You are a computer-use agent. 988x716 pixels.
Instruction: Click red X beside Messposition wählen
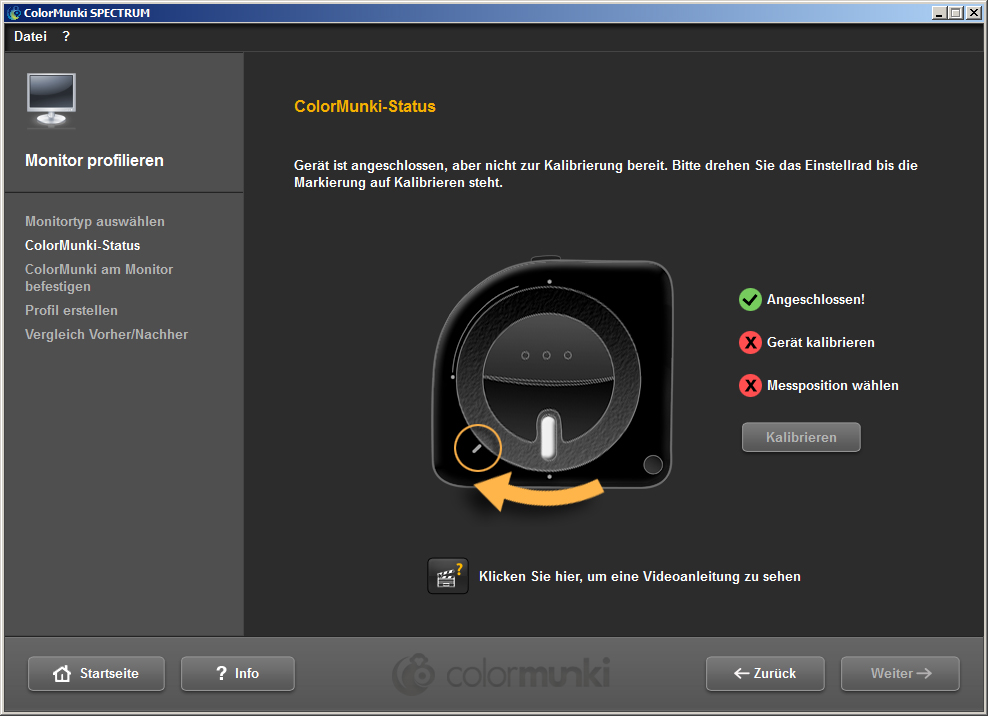click(750, 385)
